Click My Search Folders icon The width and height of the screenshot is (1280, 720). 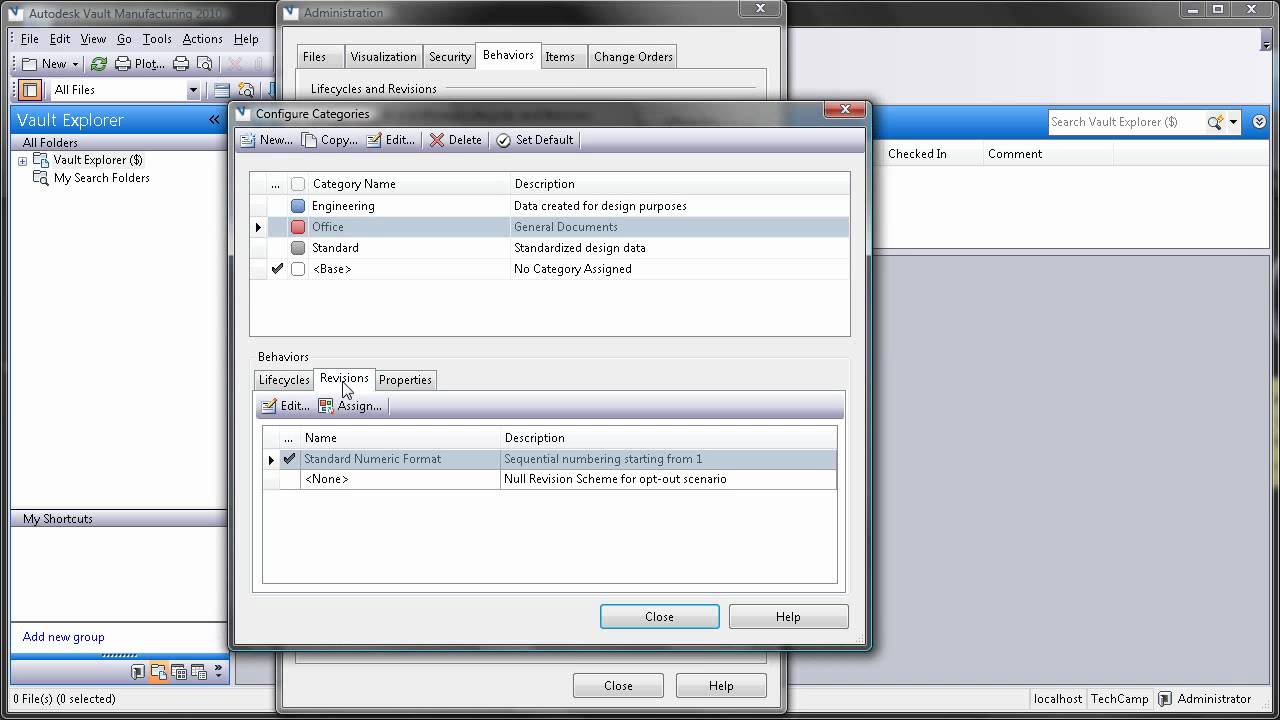pyautogui.click(x=41, y=178)
